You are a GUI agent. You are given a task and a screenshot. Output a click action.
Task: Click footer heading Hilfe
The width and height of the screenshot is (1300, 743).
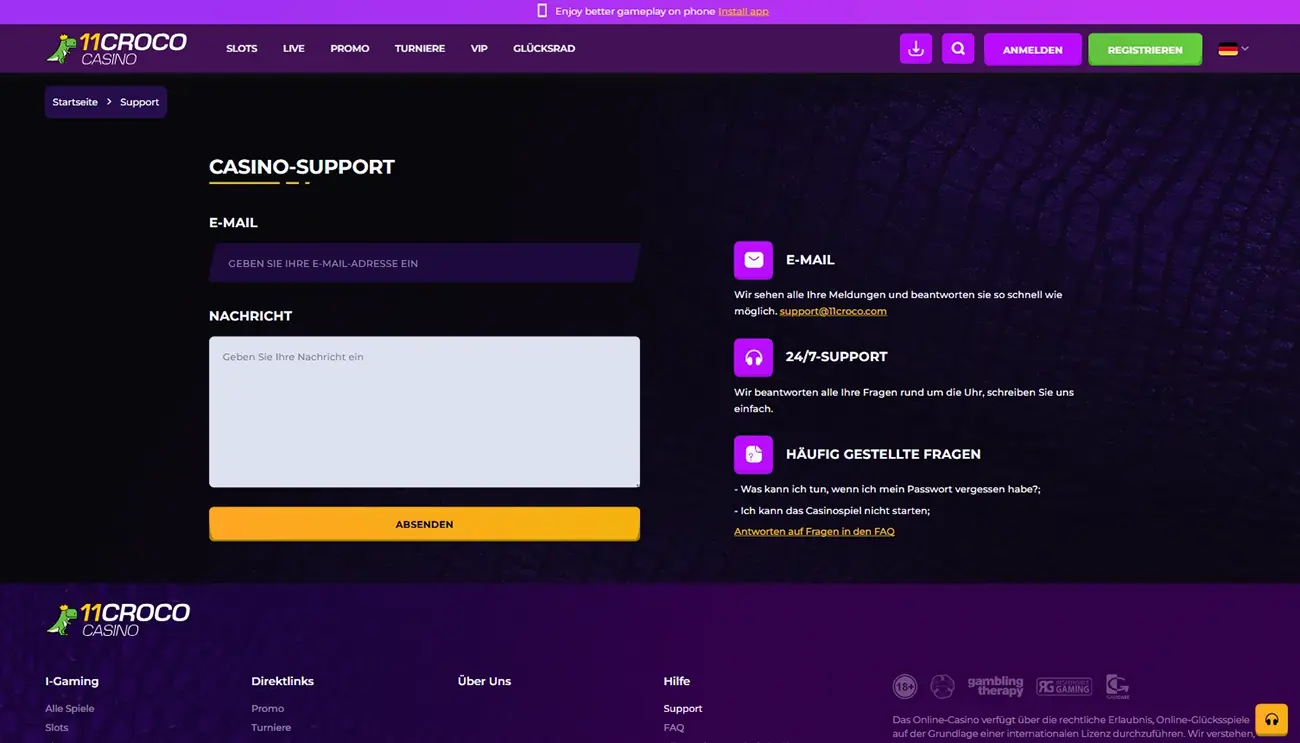click(676, 681)
